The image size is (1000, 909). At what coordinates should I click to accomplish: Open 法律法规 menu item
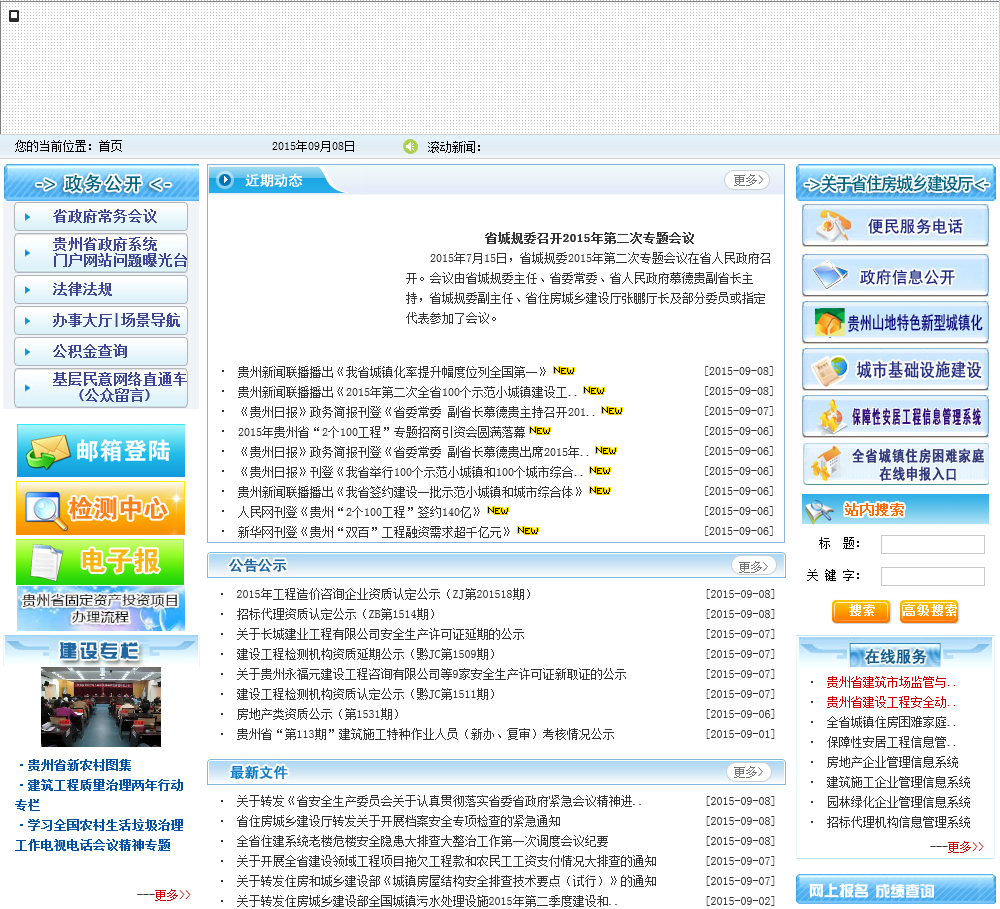pyautogui.click(x=101, y=290)
